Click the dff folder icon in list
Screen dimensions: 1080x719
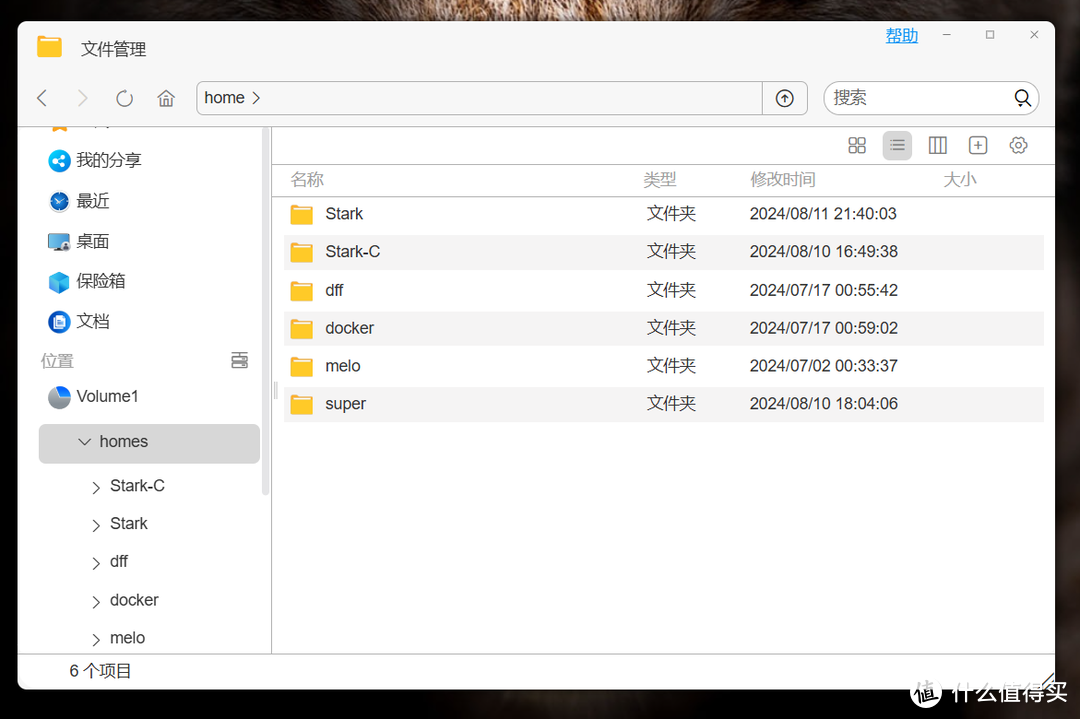(301, 291)
